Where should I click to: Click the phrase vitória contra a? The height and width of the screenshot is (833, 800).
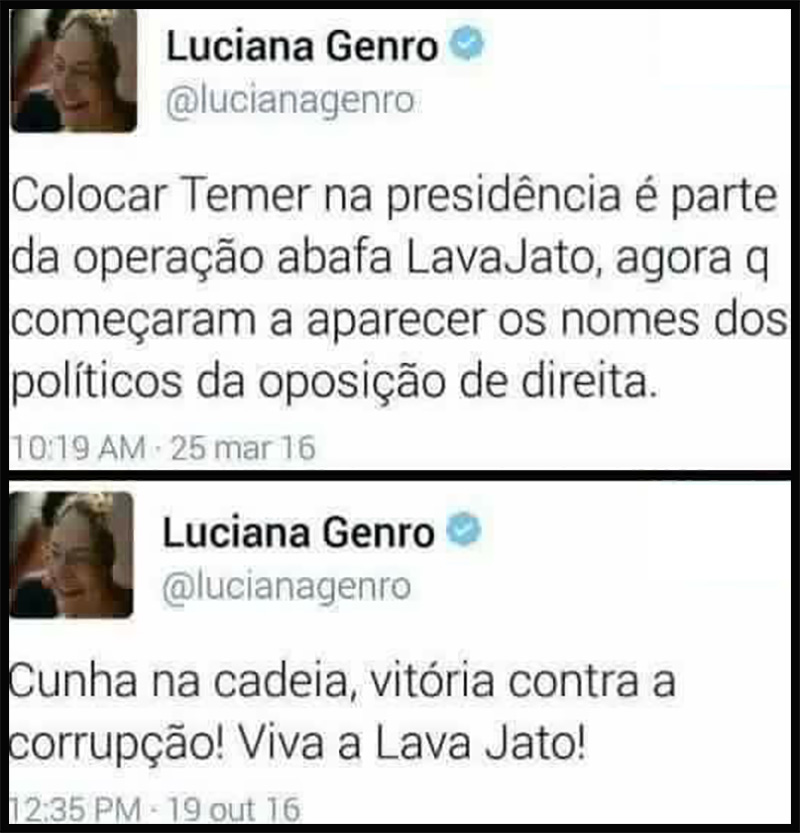pyautogui.click(x=523, y=681)
